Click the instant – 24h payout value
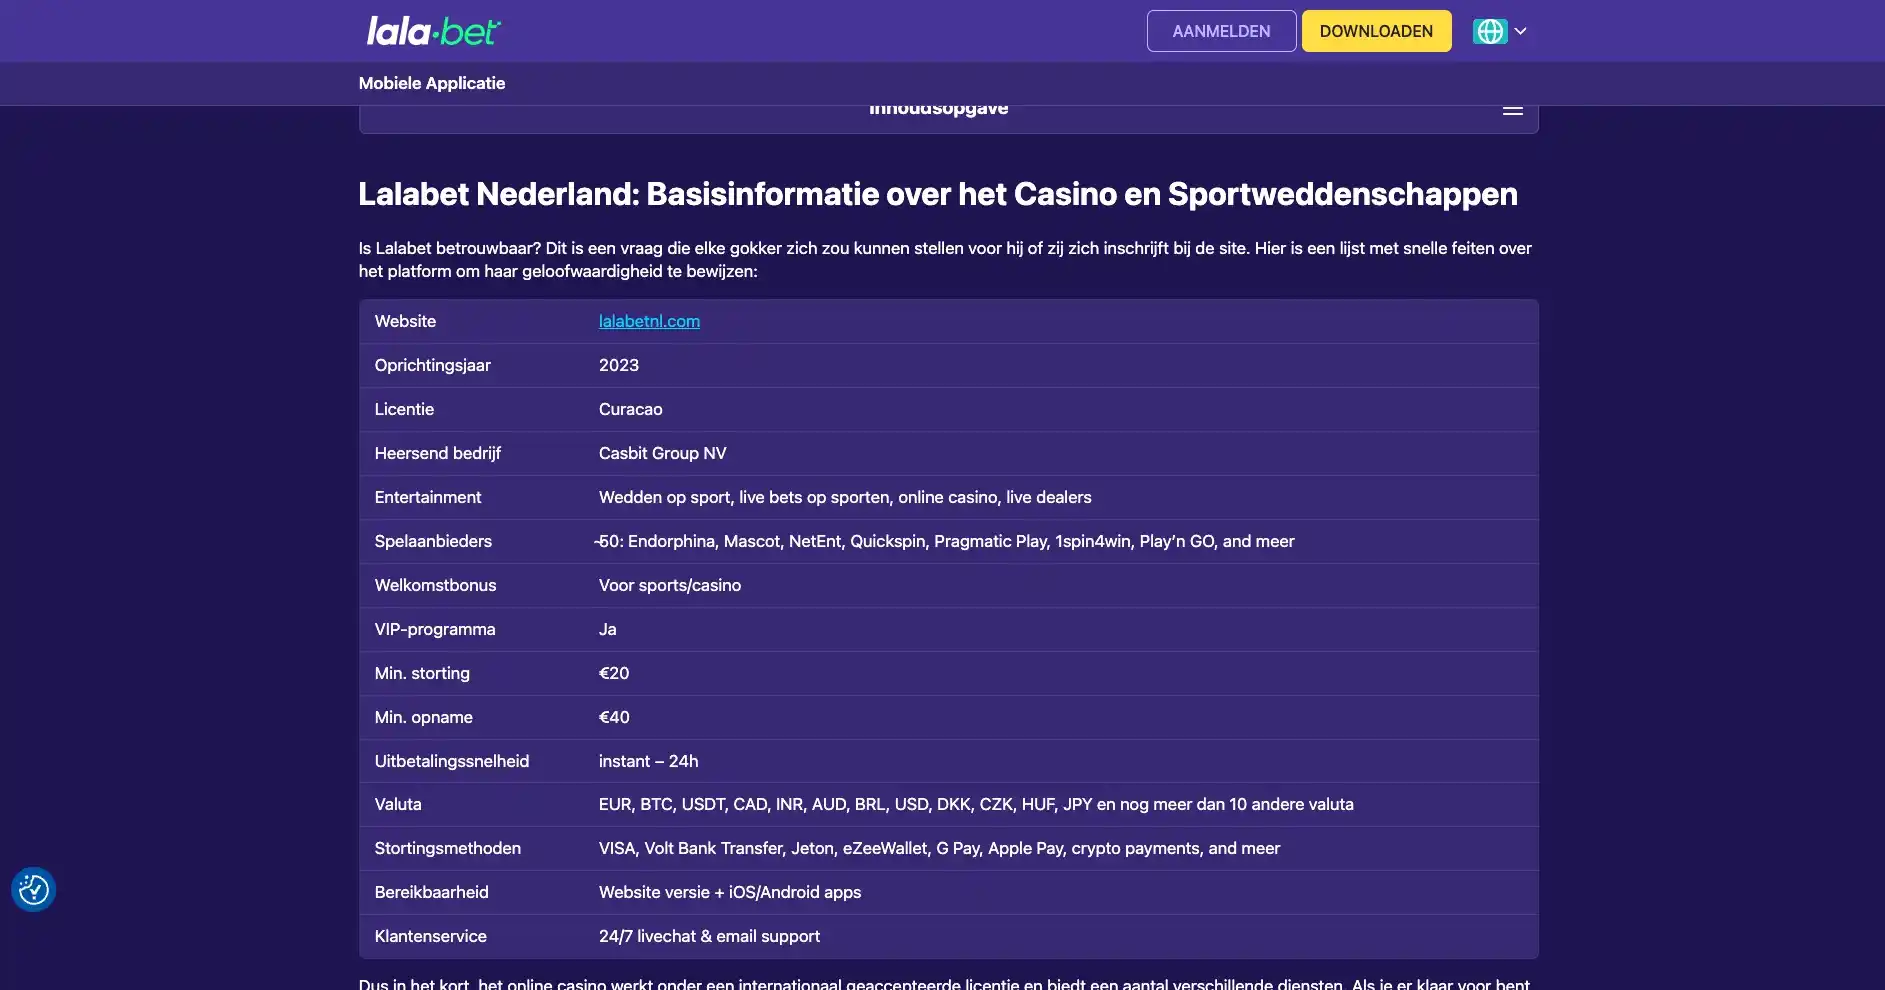1885x990 pixels. tap(648, 761)
